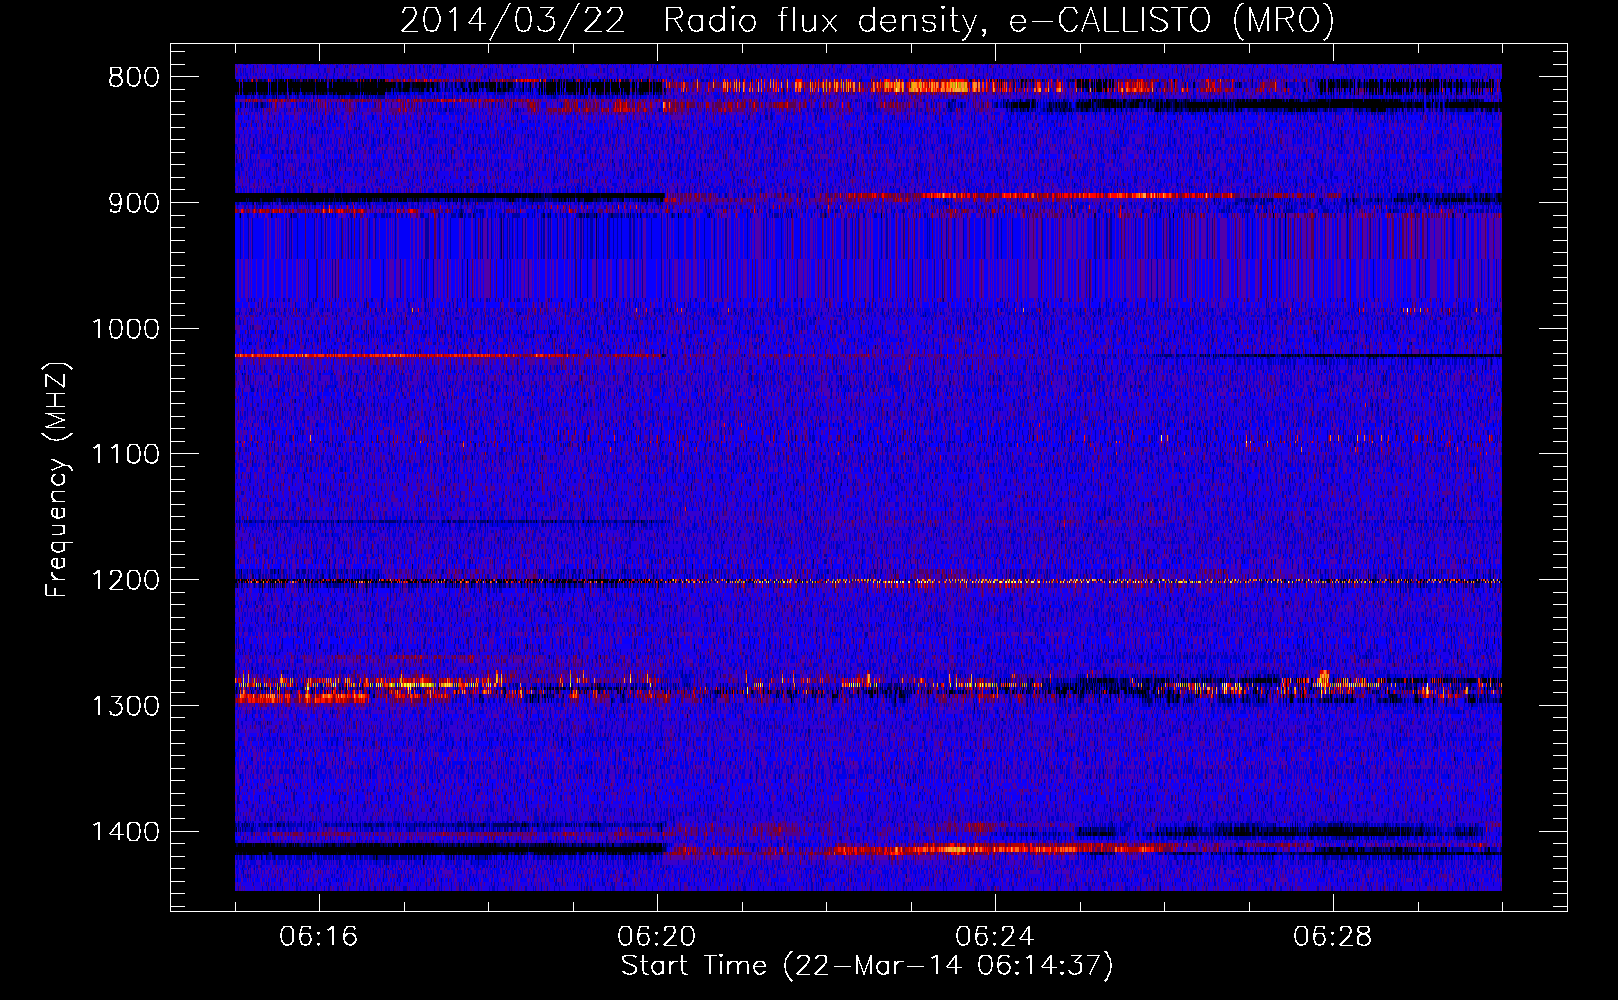Screen dimensions: 1618x1000
Task: Click the 1000 frequency tick label
Action: [x=125, y=329]
